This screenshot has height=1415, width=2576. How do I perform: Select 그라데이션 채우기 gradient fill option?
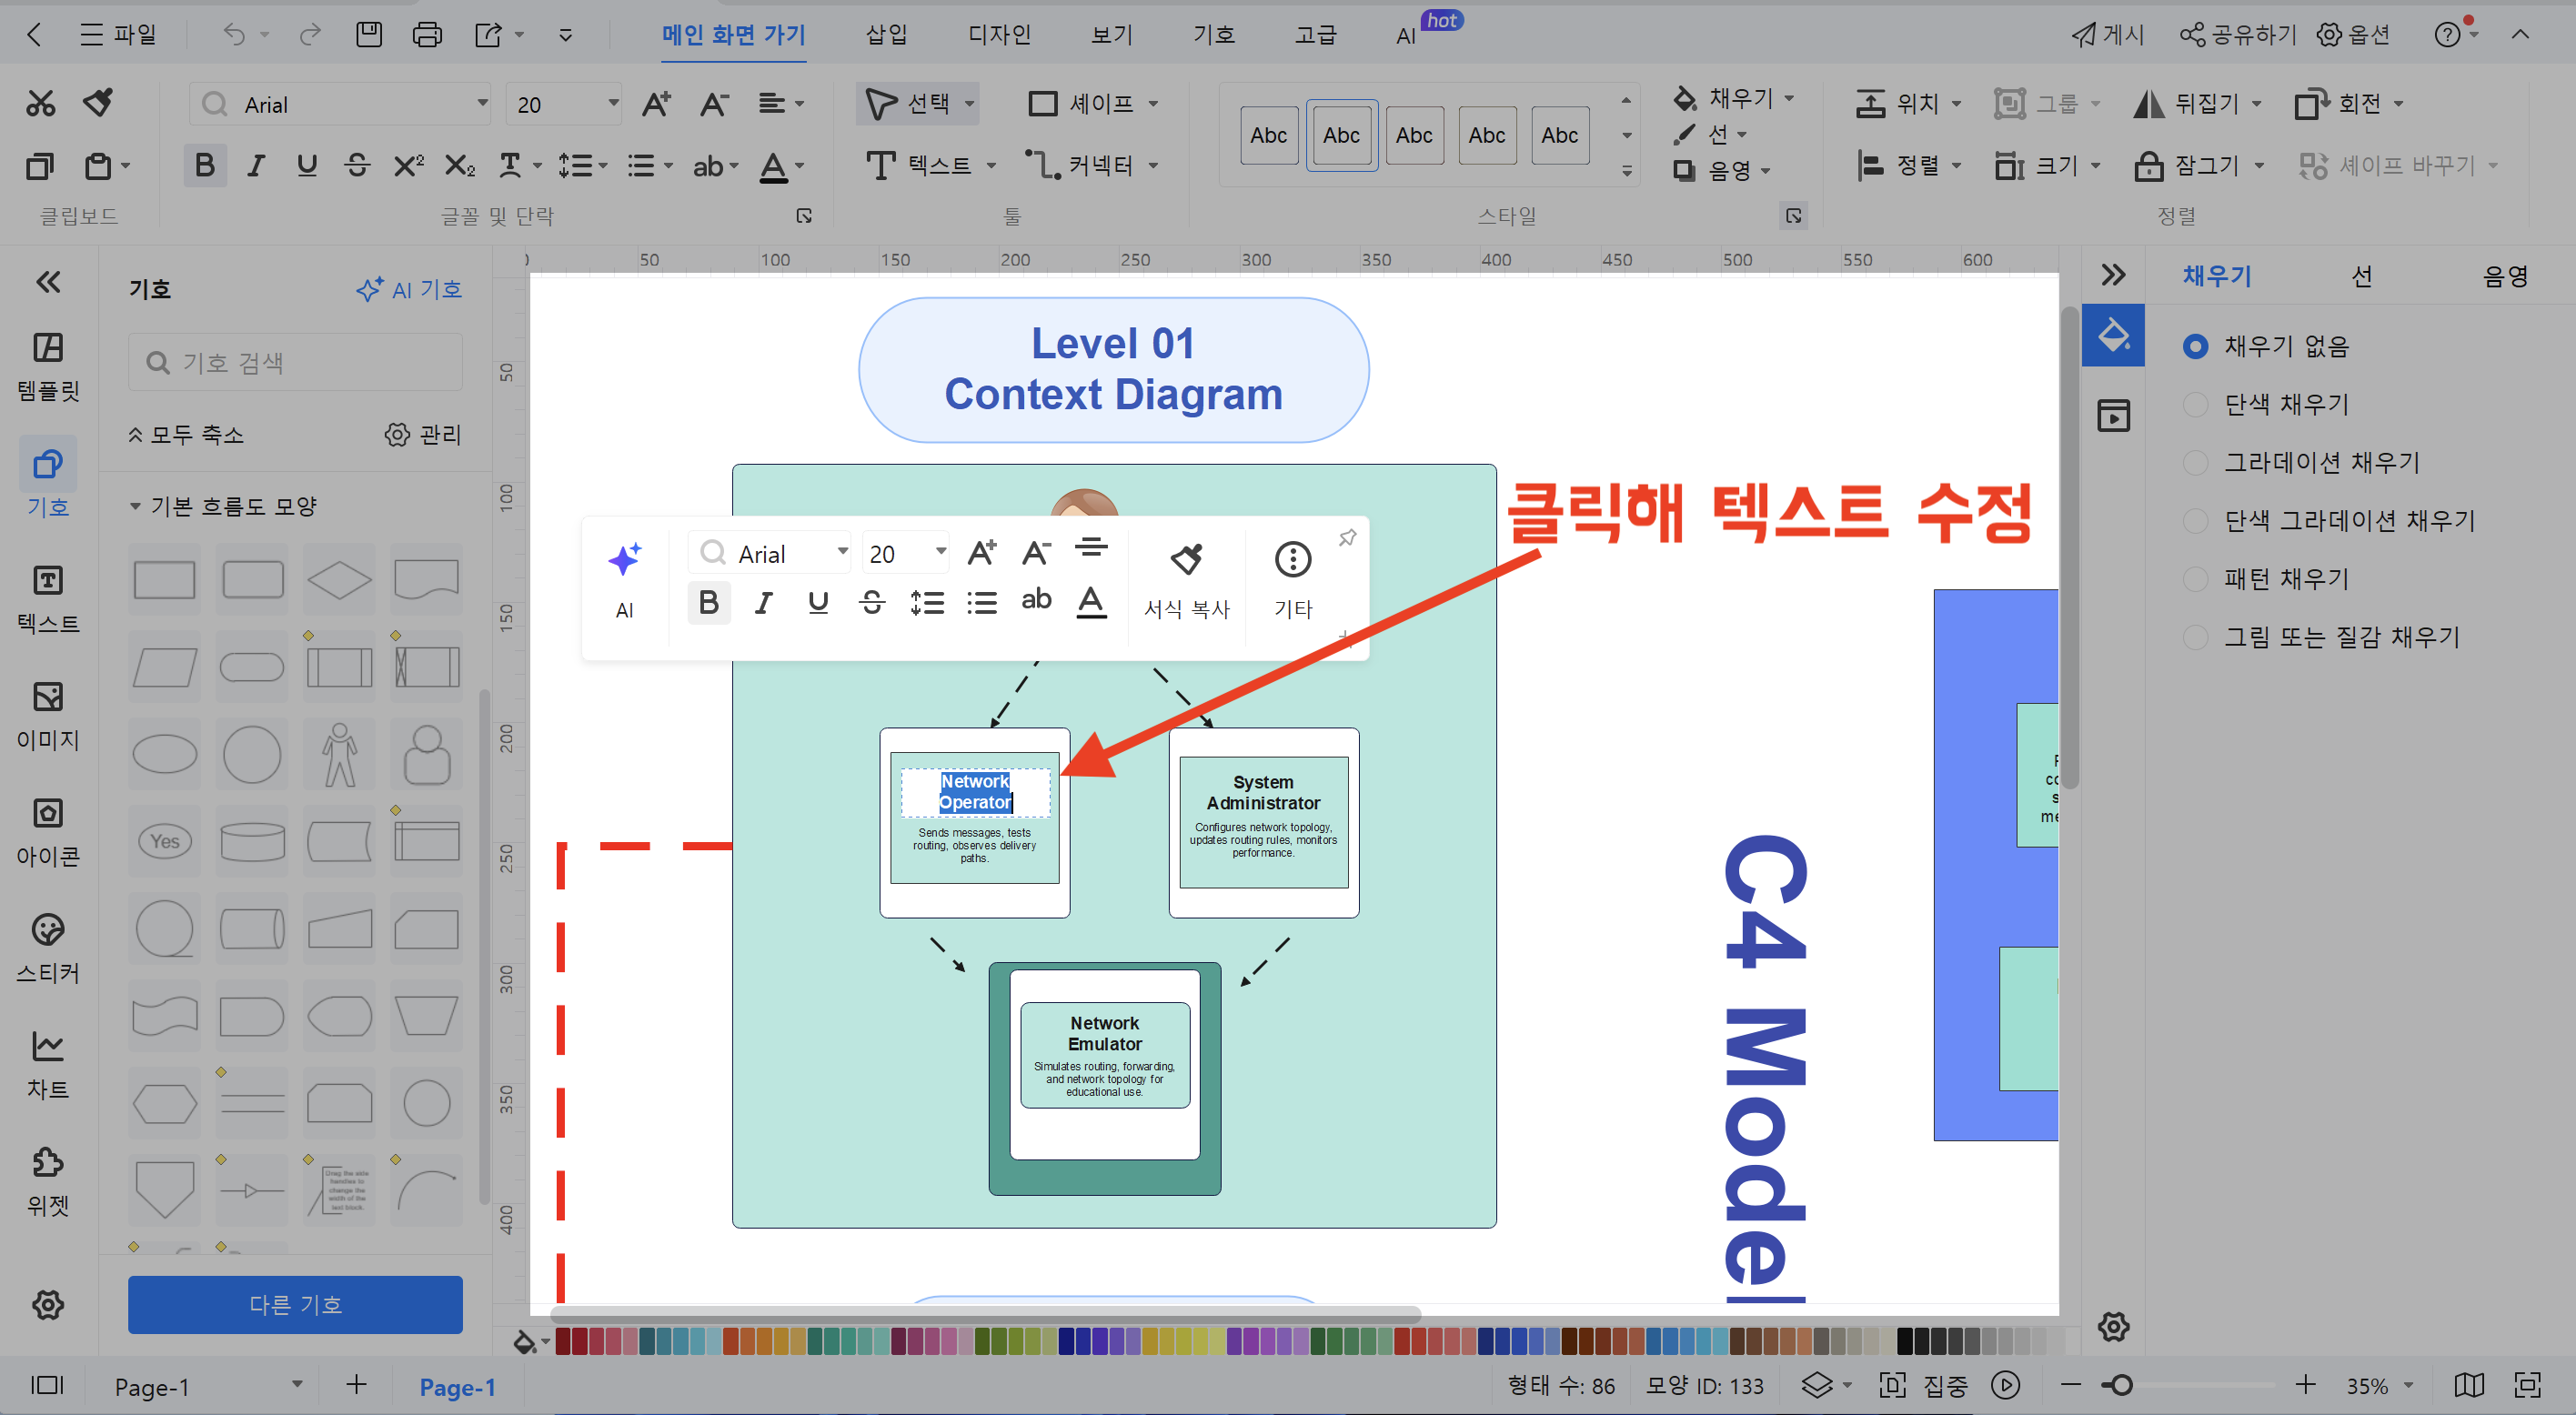(2195, 462)
